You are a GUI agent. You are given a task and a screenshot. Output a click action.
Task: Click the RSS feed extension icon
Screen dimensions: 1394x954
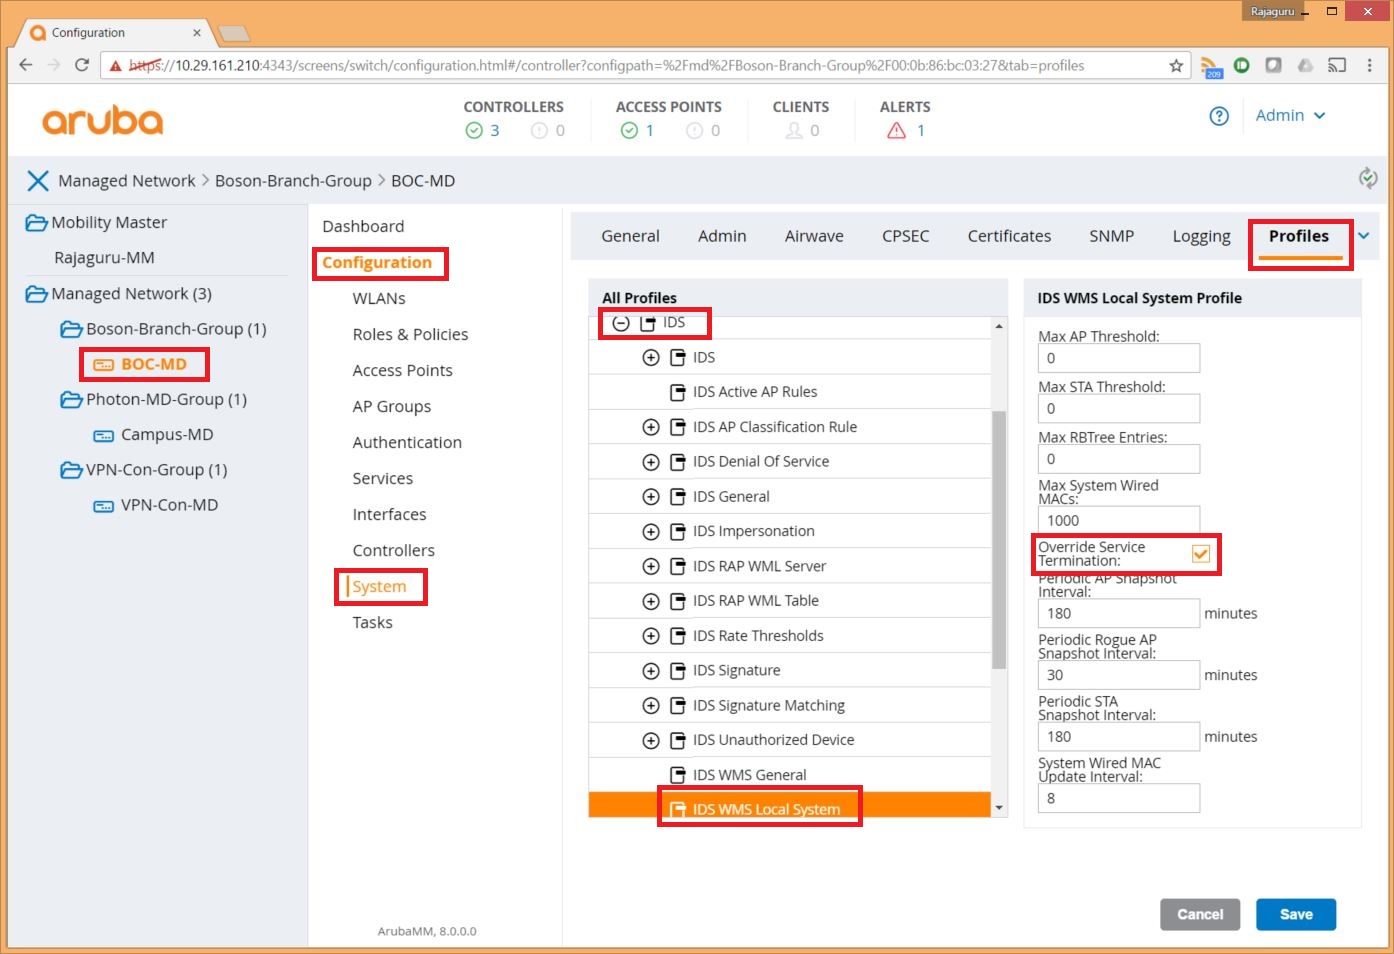pyautogui.click(x=1211, y=66)
